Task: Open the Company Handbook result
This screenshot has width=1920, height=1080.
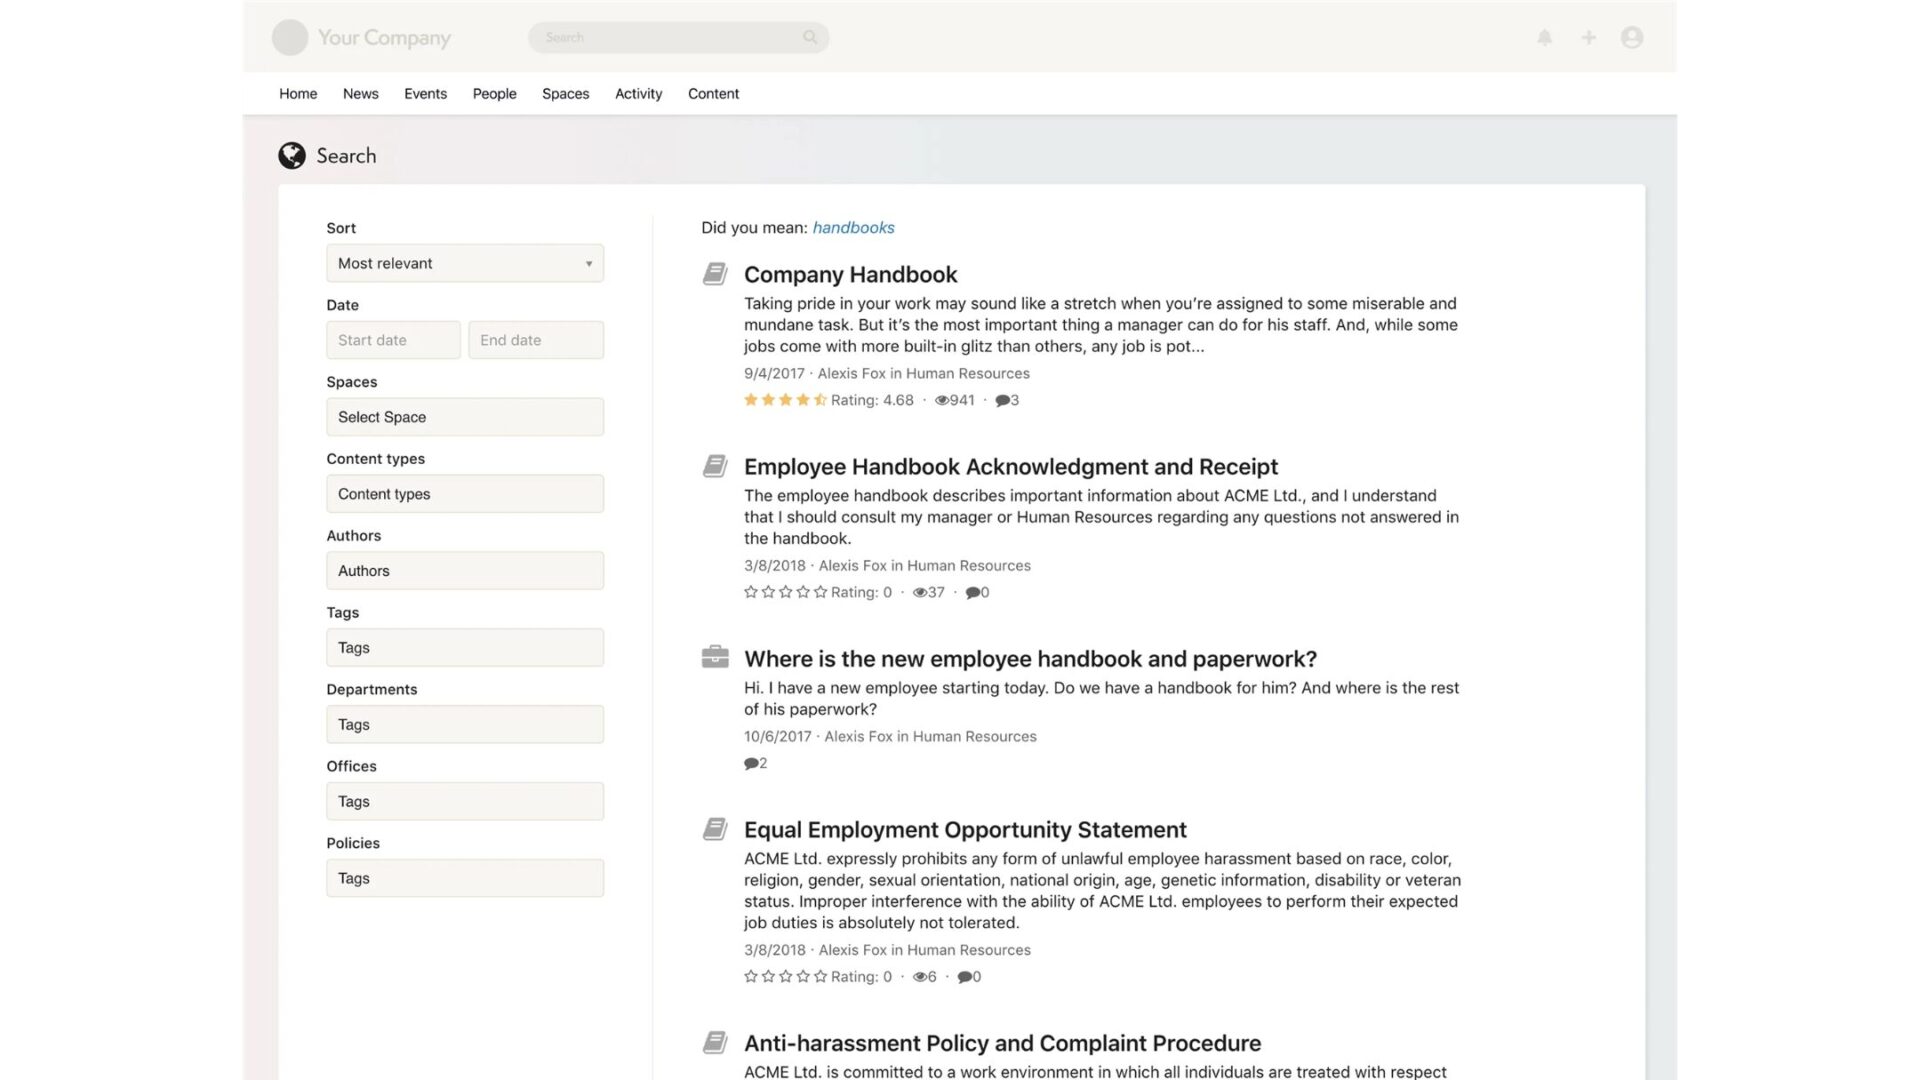Action: (x=850, y=275)
